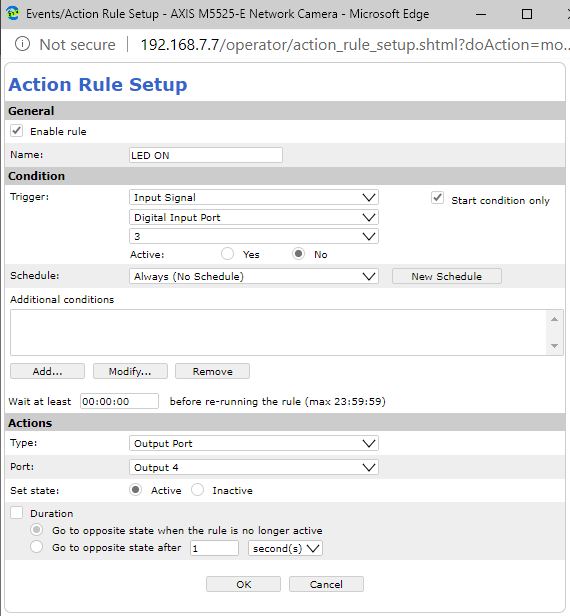
Task: Click the Wait at least time field
Action: [119, 401]
